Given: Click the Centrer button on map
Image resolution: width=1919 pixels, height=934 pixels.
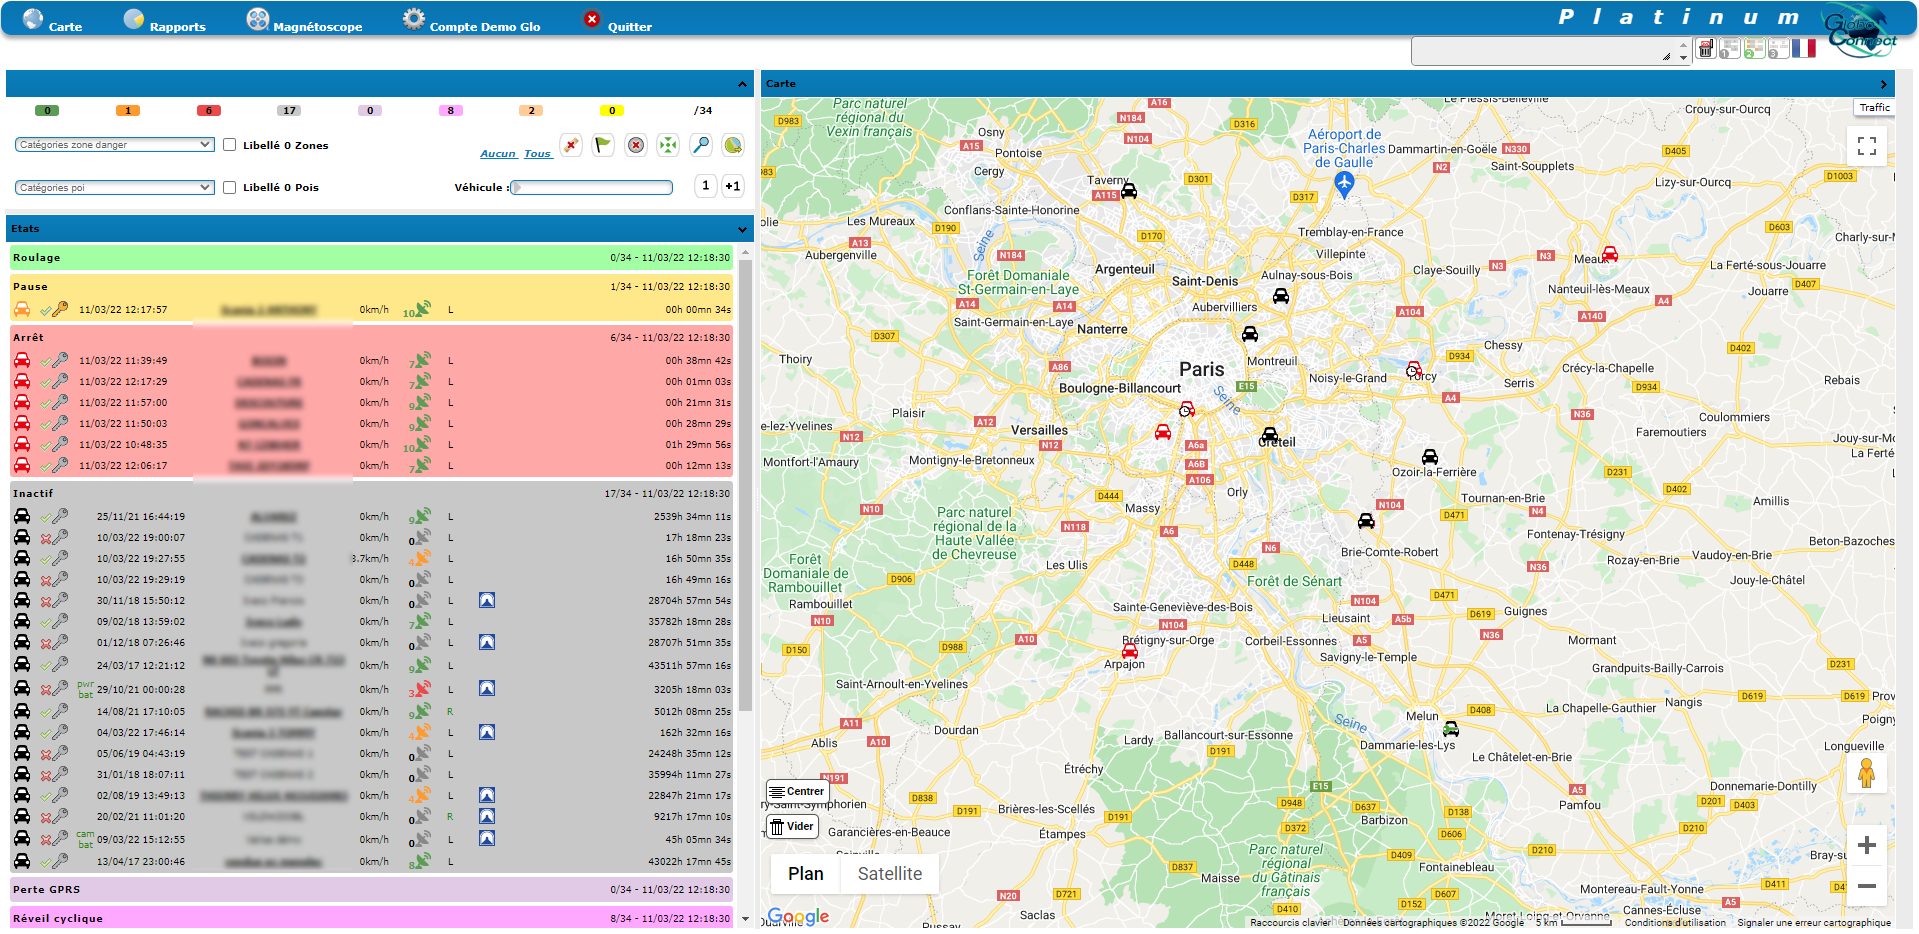Looking at the screenshot, I should [796, 791].
